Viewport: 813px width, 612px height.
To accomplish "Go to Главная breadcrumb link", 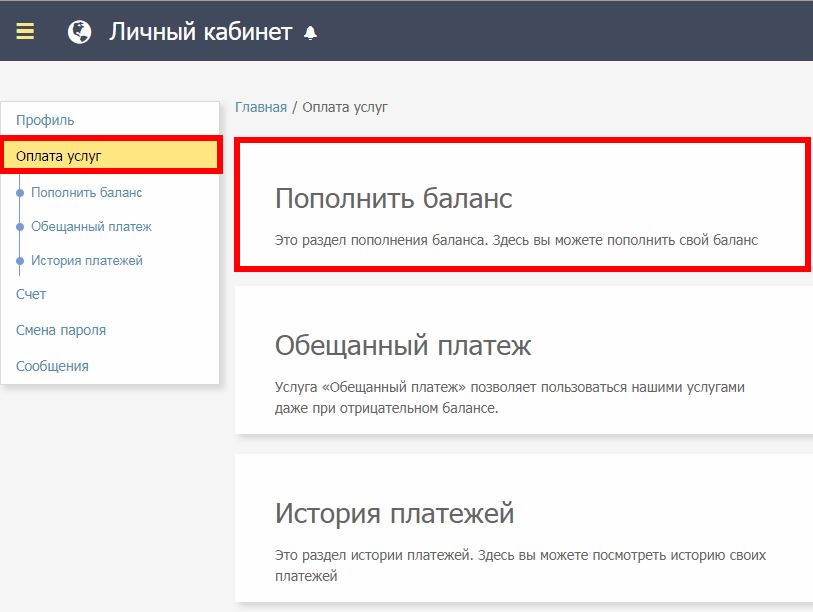I will point(261,107).
